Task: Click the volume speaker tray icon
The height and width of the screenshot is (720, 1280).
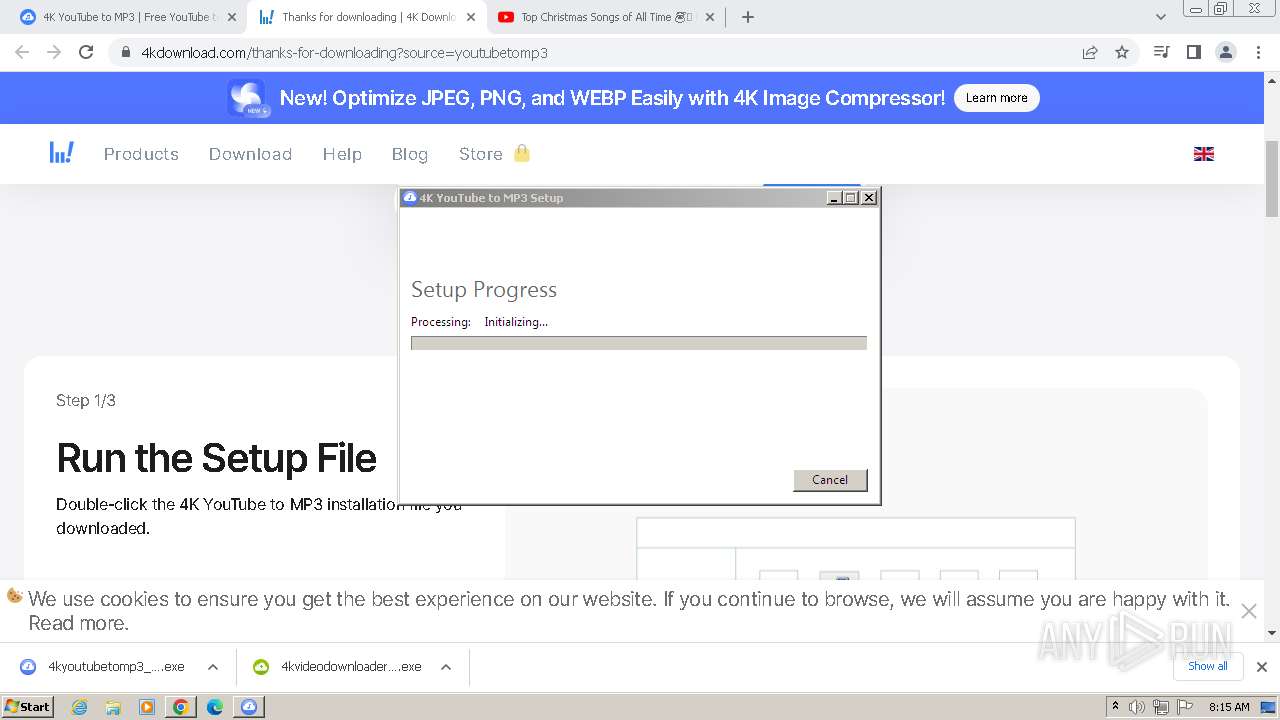Action: point(1138,707)
